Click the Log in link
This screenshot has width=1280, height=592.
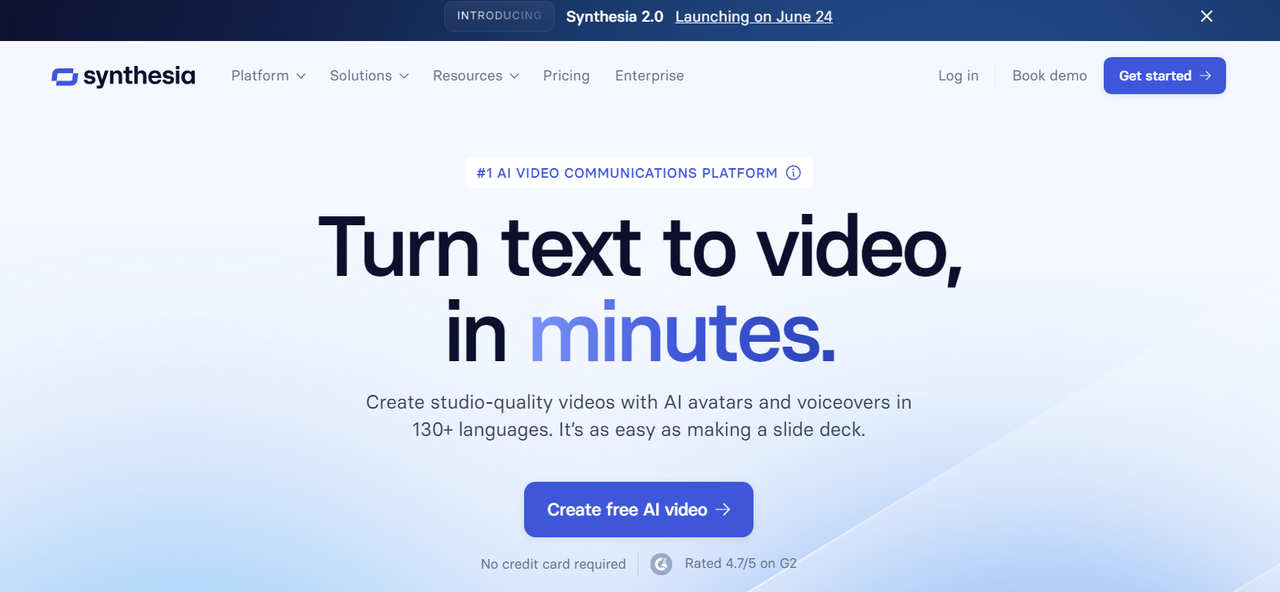pos(958,76)
